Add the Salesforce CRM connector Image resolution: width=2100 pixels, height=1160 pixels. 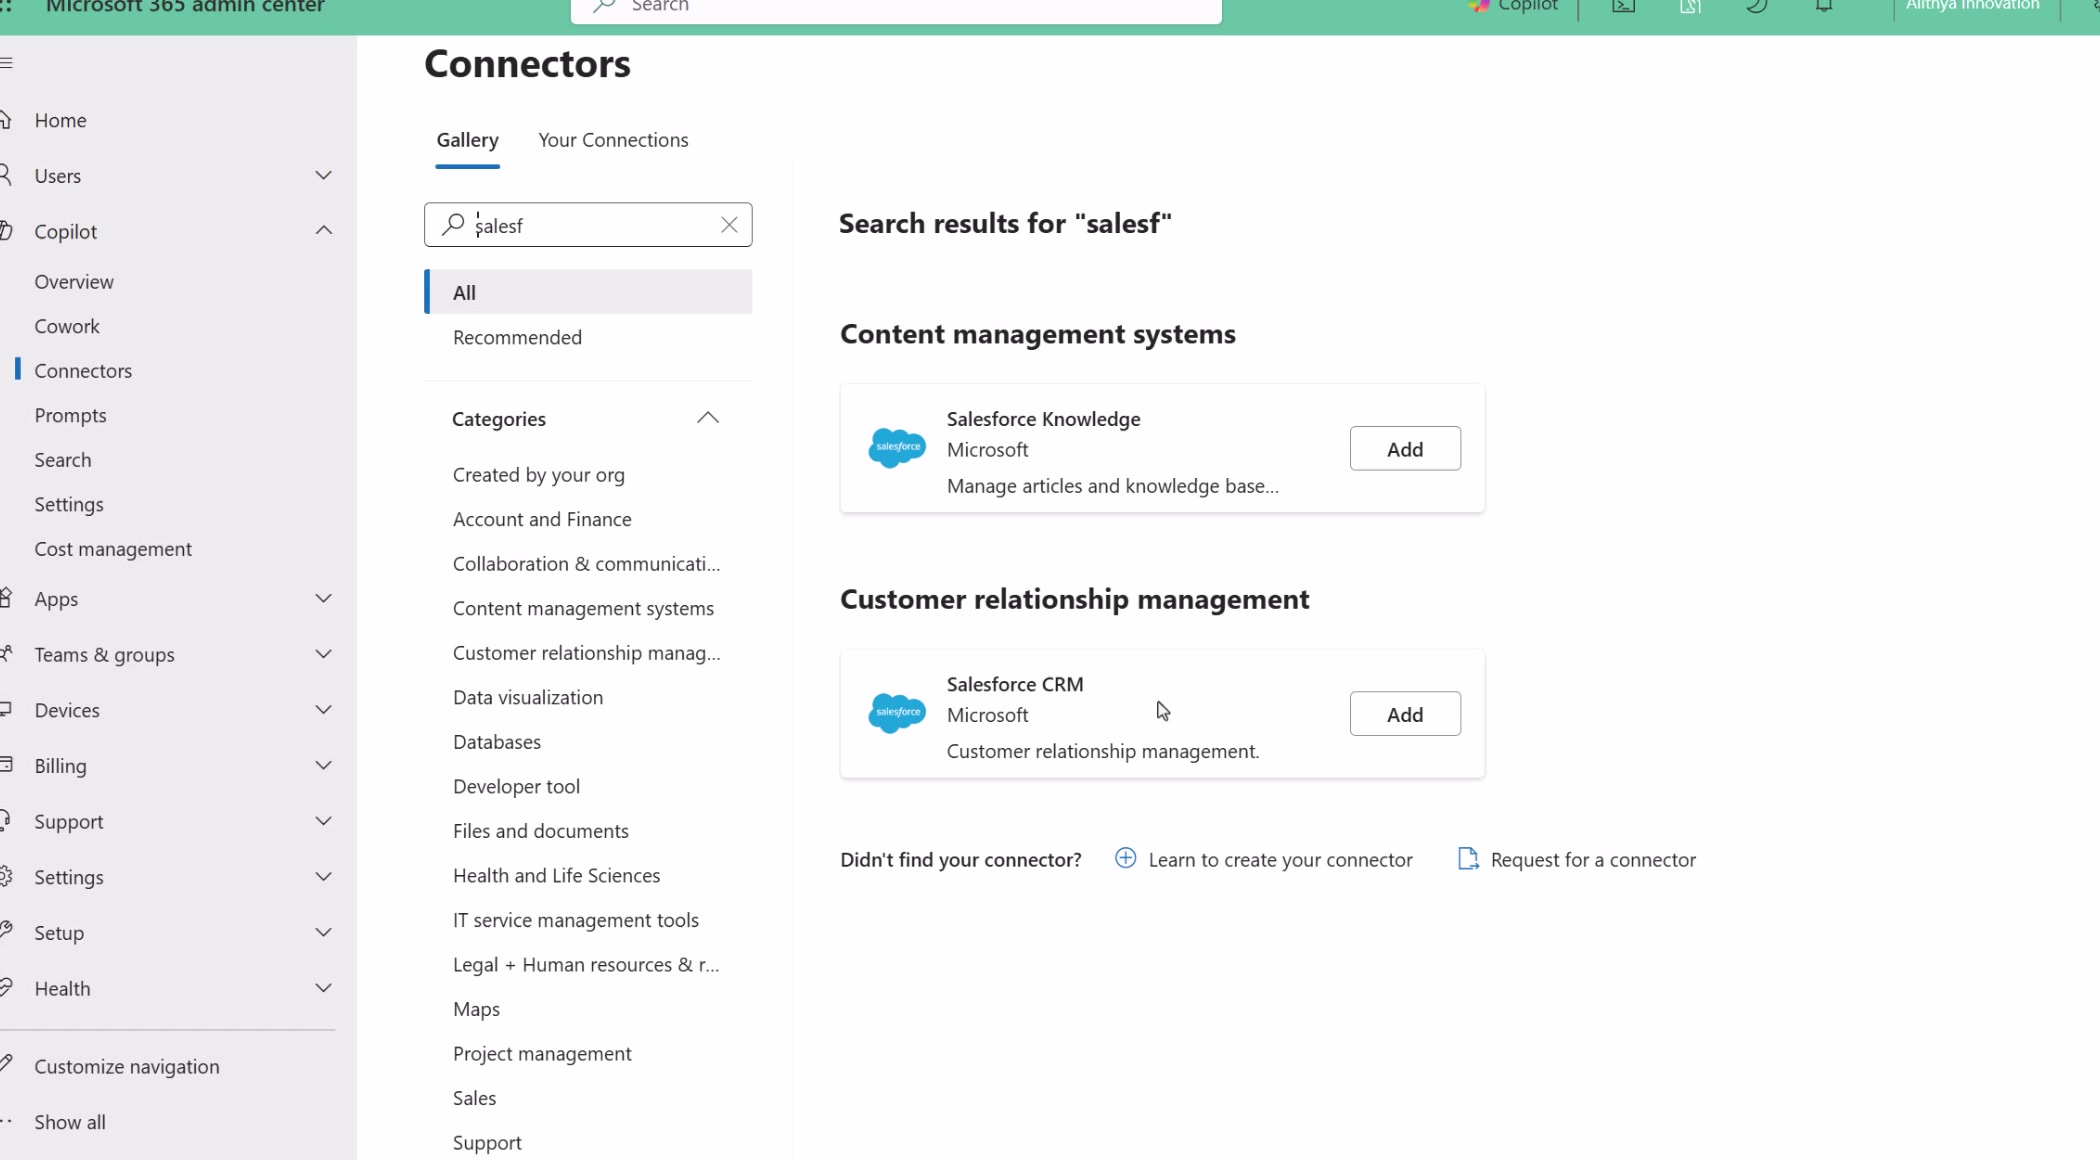tap(1405, 714)
